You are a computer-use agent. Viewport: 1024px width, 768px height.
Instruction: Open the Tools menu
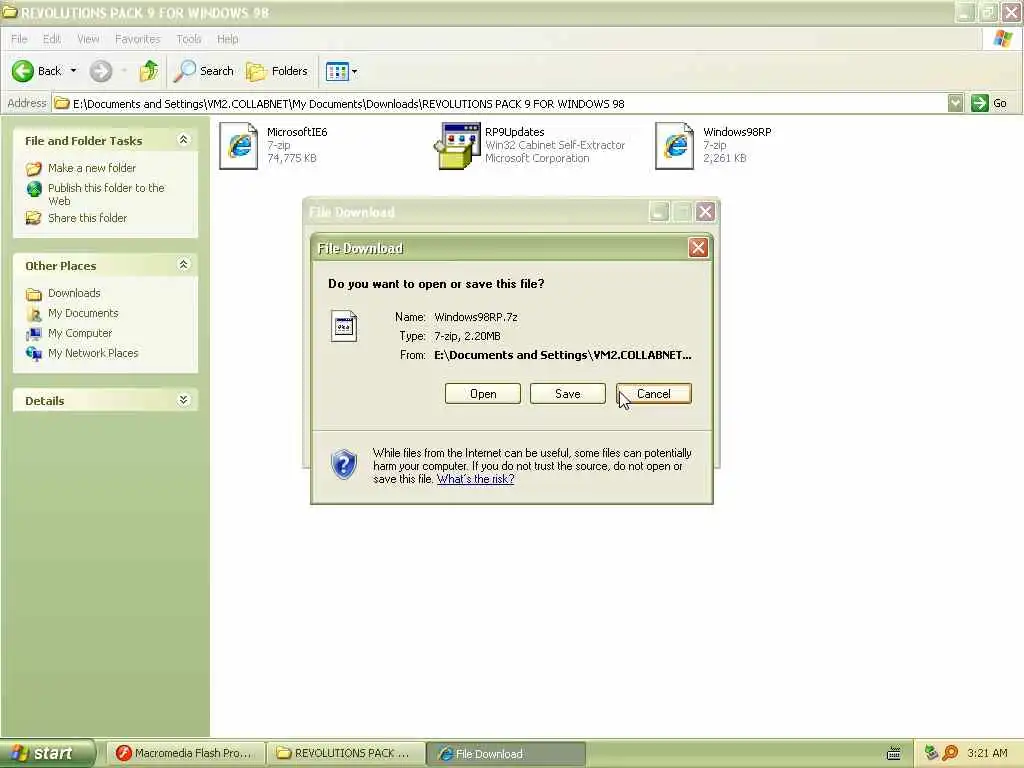[189, 39]
